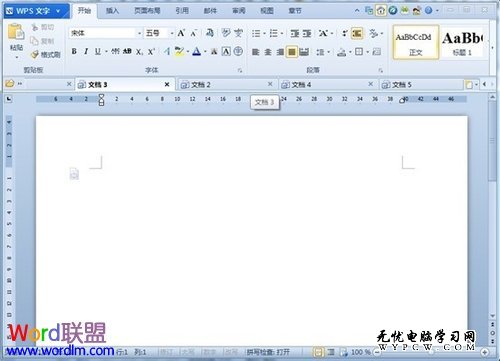Click the align right icon

coord(280,52)
